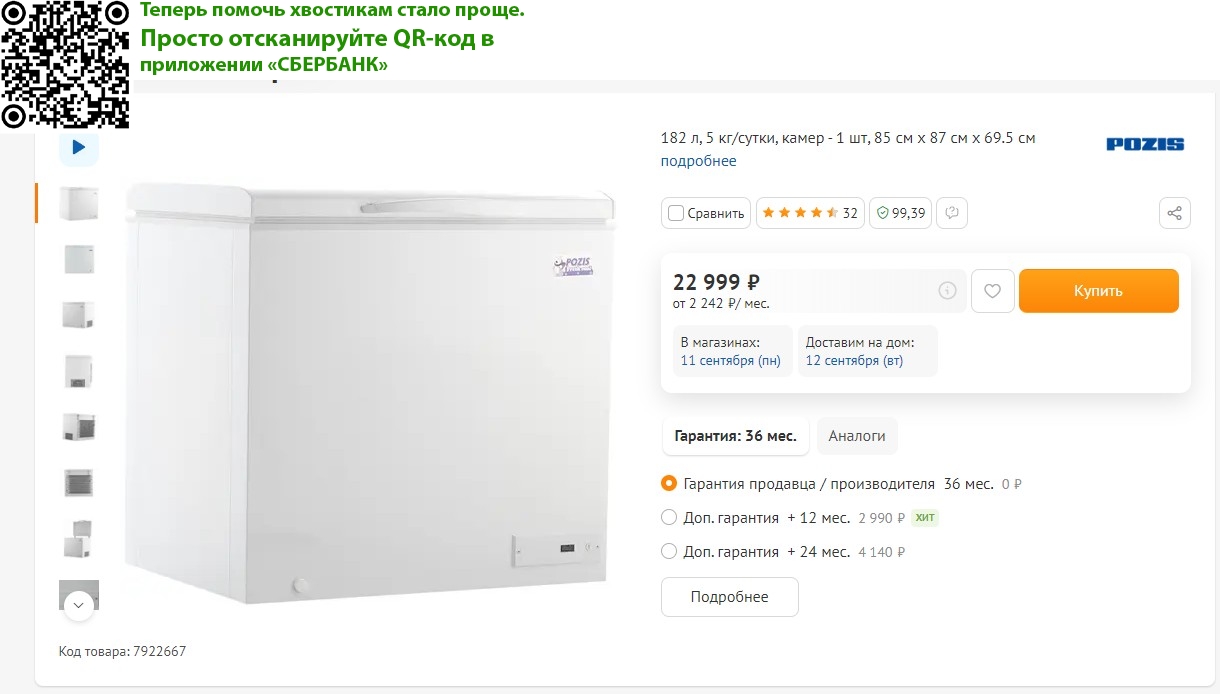This screenshot has width=1220, height=694.
Task: Open the reviews comment icon
Action: point(952,213)
